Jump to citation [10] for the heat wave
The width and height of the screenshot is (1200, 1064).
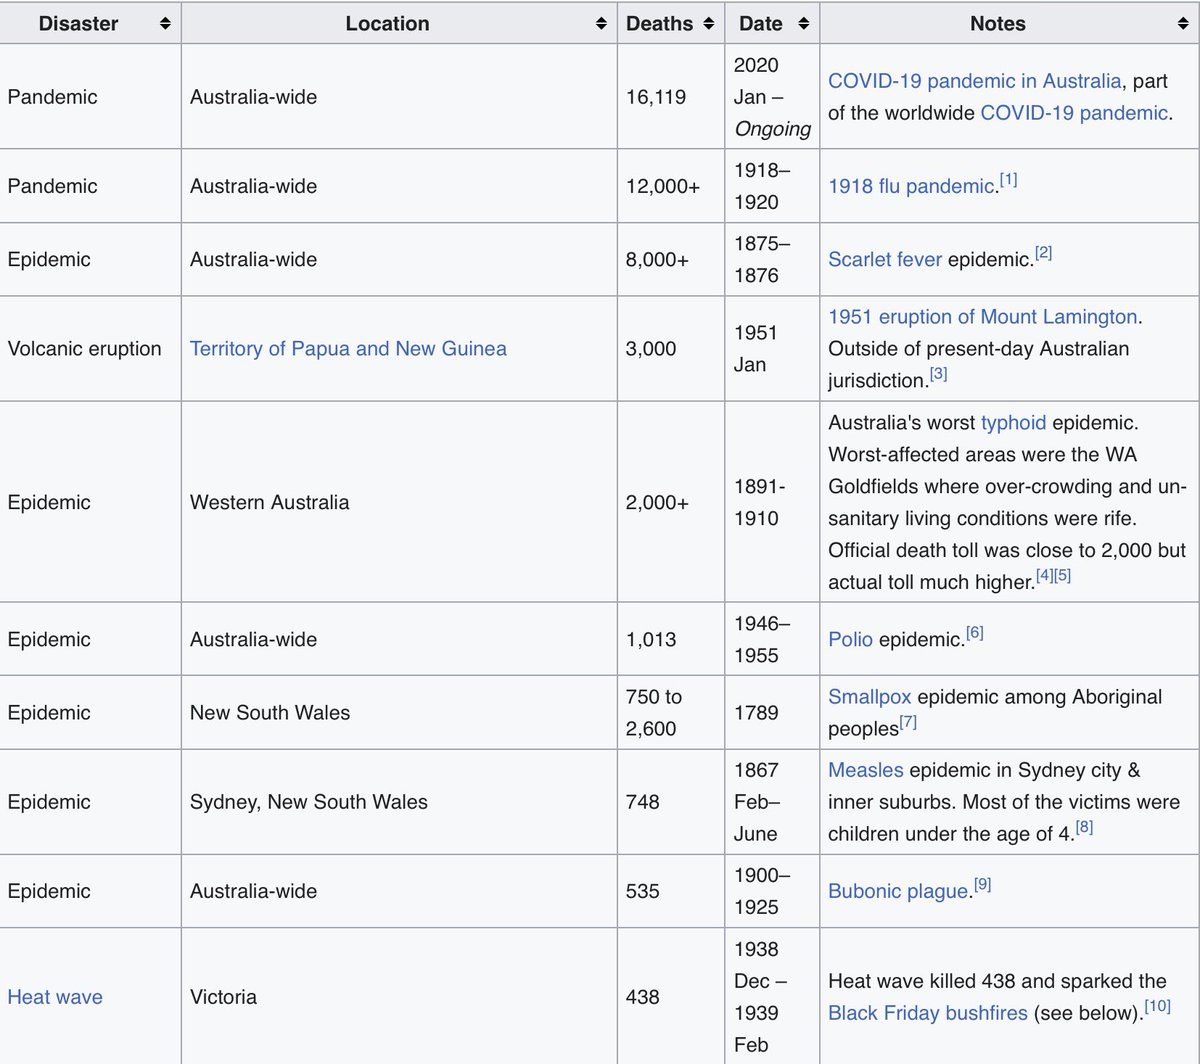pyautogui.click(x=1157, y=1007)
